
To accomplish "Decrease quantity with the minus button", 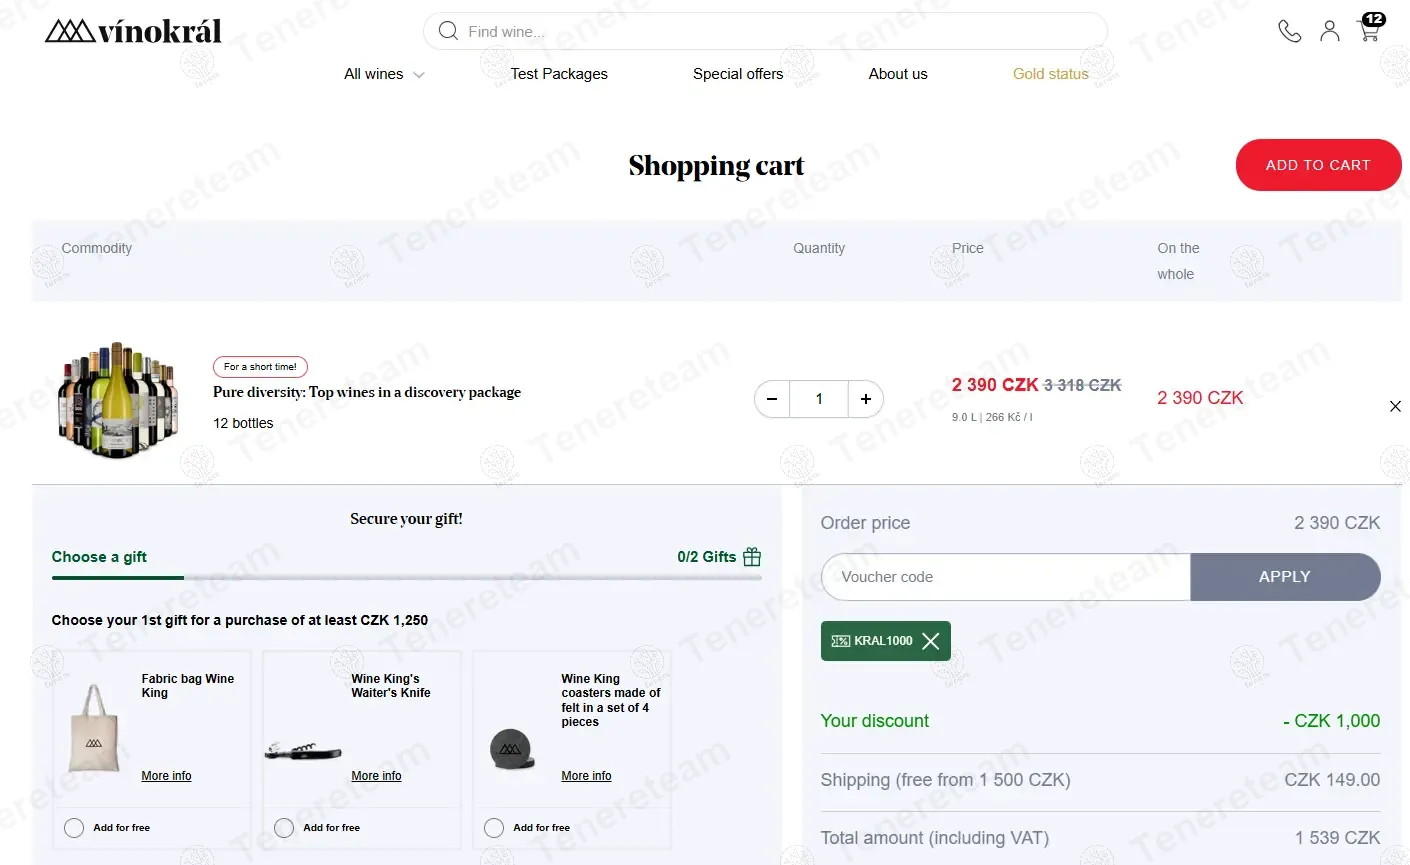I will (x=772, y=399).
